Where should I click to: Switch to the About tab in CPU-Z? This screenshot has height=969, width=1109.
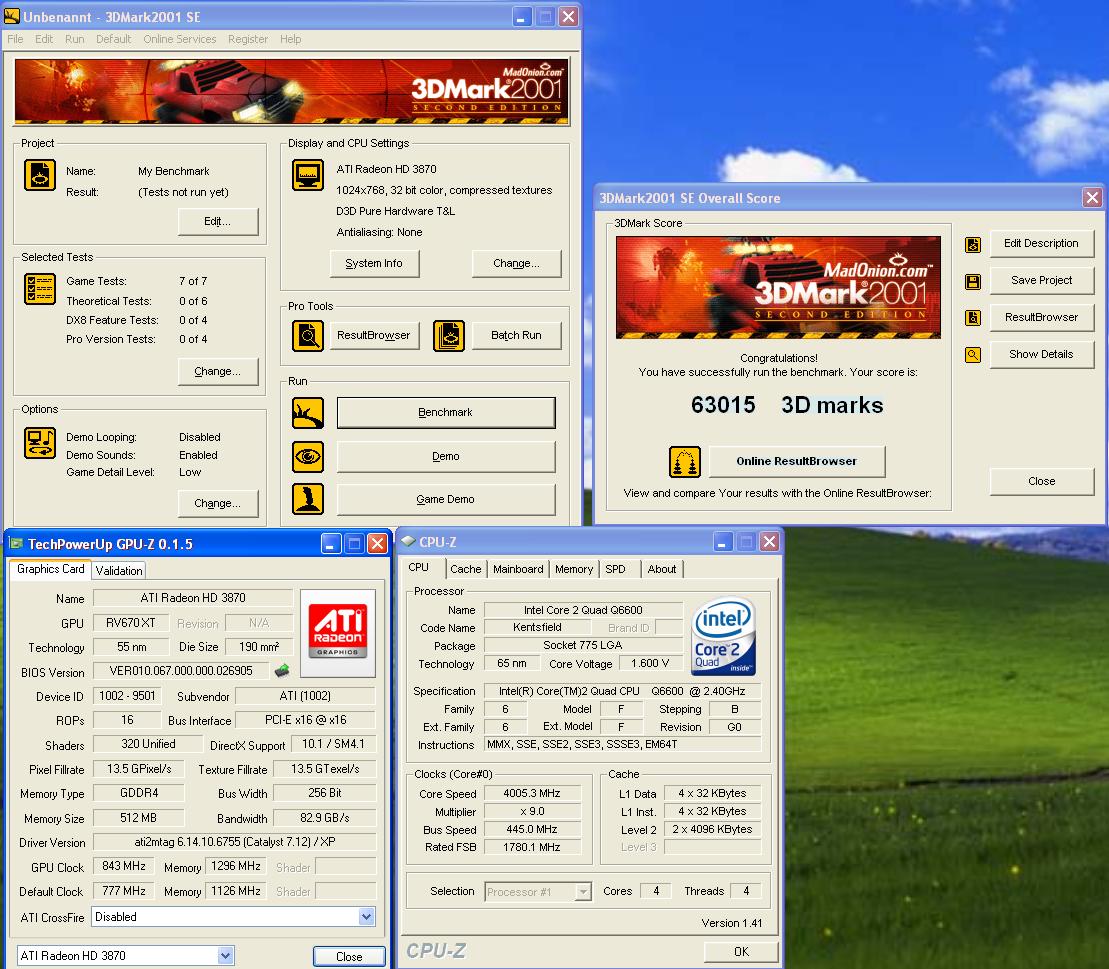(661, 569)
